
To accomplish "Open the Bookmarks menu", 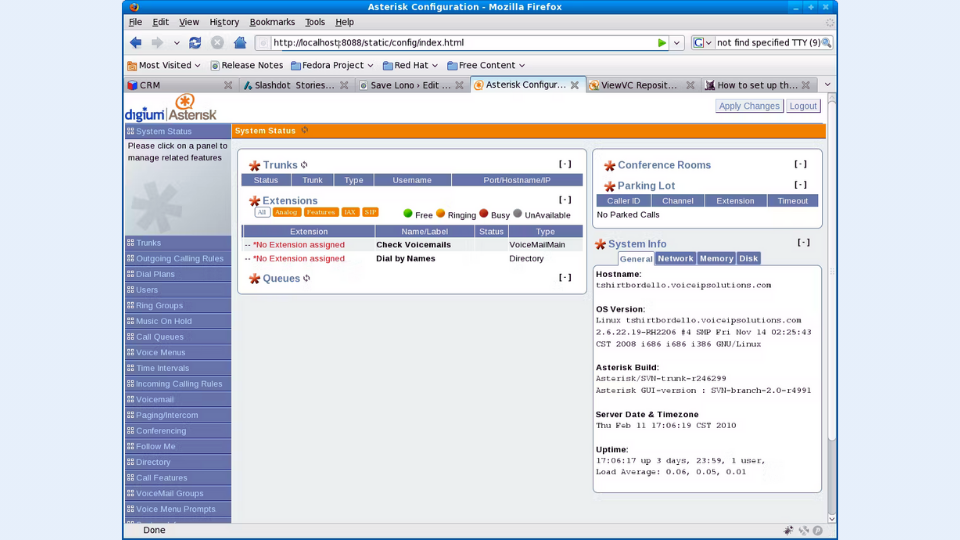I will tap(272, 21).
